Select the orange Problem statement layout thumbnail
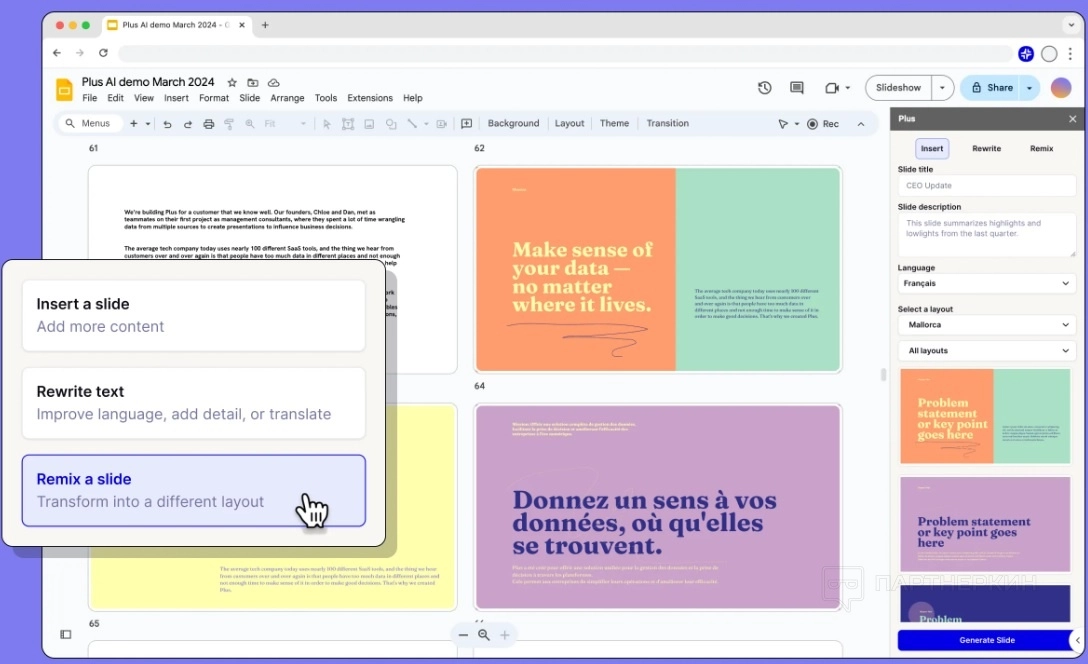 (x=985, y=416)
